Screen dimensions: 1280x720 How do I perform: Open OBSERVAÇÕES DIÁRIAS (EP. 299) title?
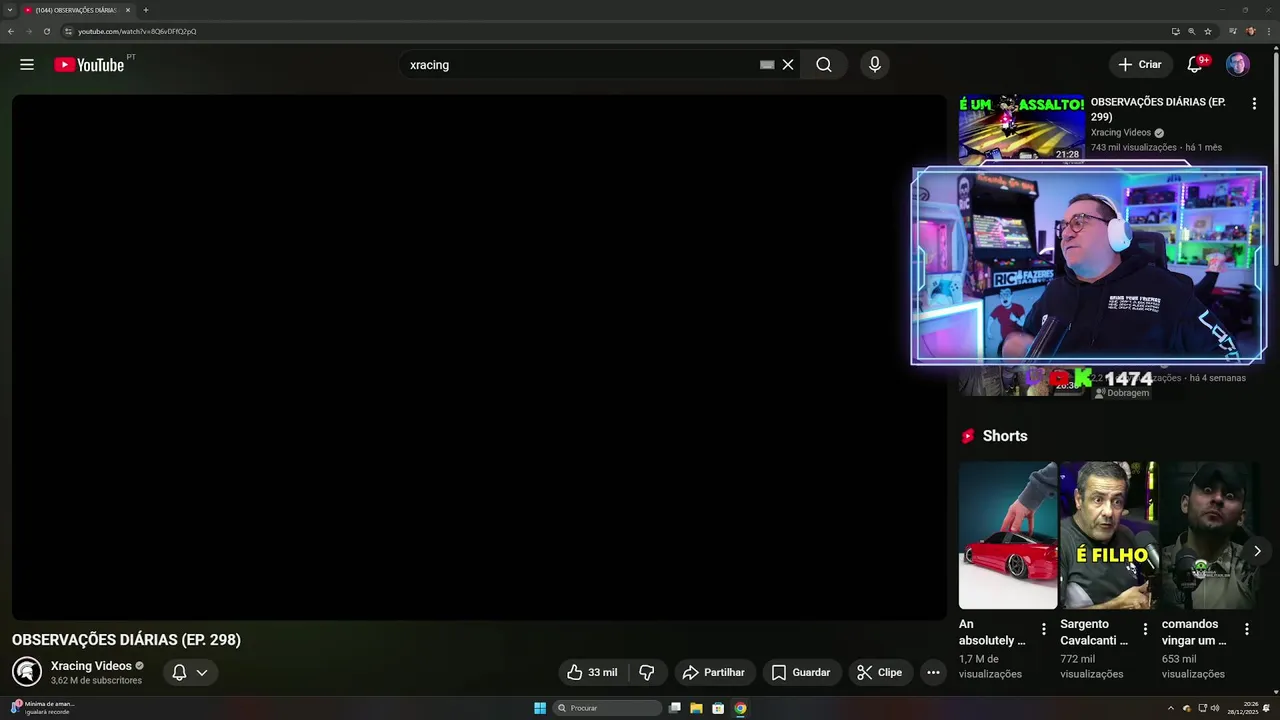click(x=1158, y=109)
